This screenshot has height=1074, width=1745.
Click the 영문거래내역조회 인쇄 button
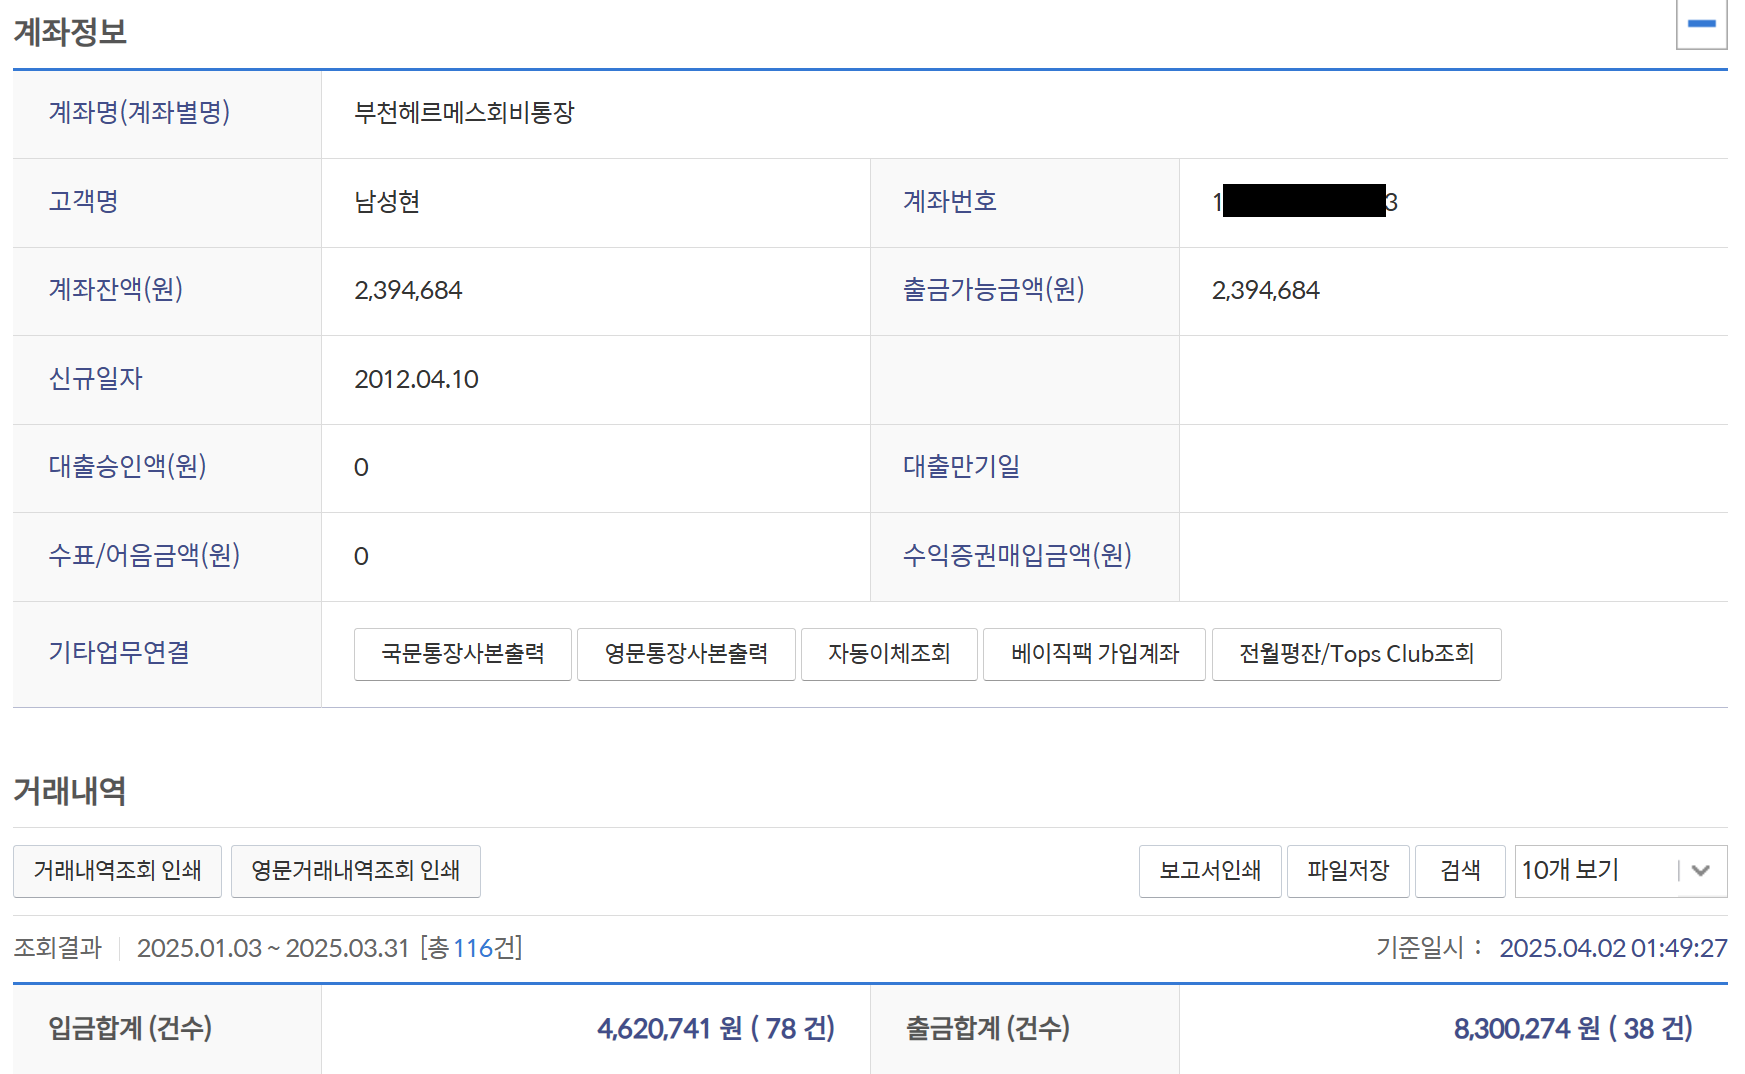355,871
